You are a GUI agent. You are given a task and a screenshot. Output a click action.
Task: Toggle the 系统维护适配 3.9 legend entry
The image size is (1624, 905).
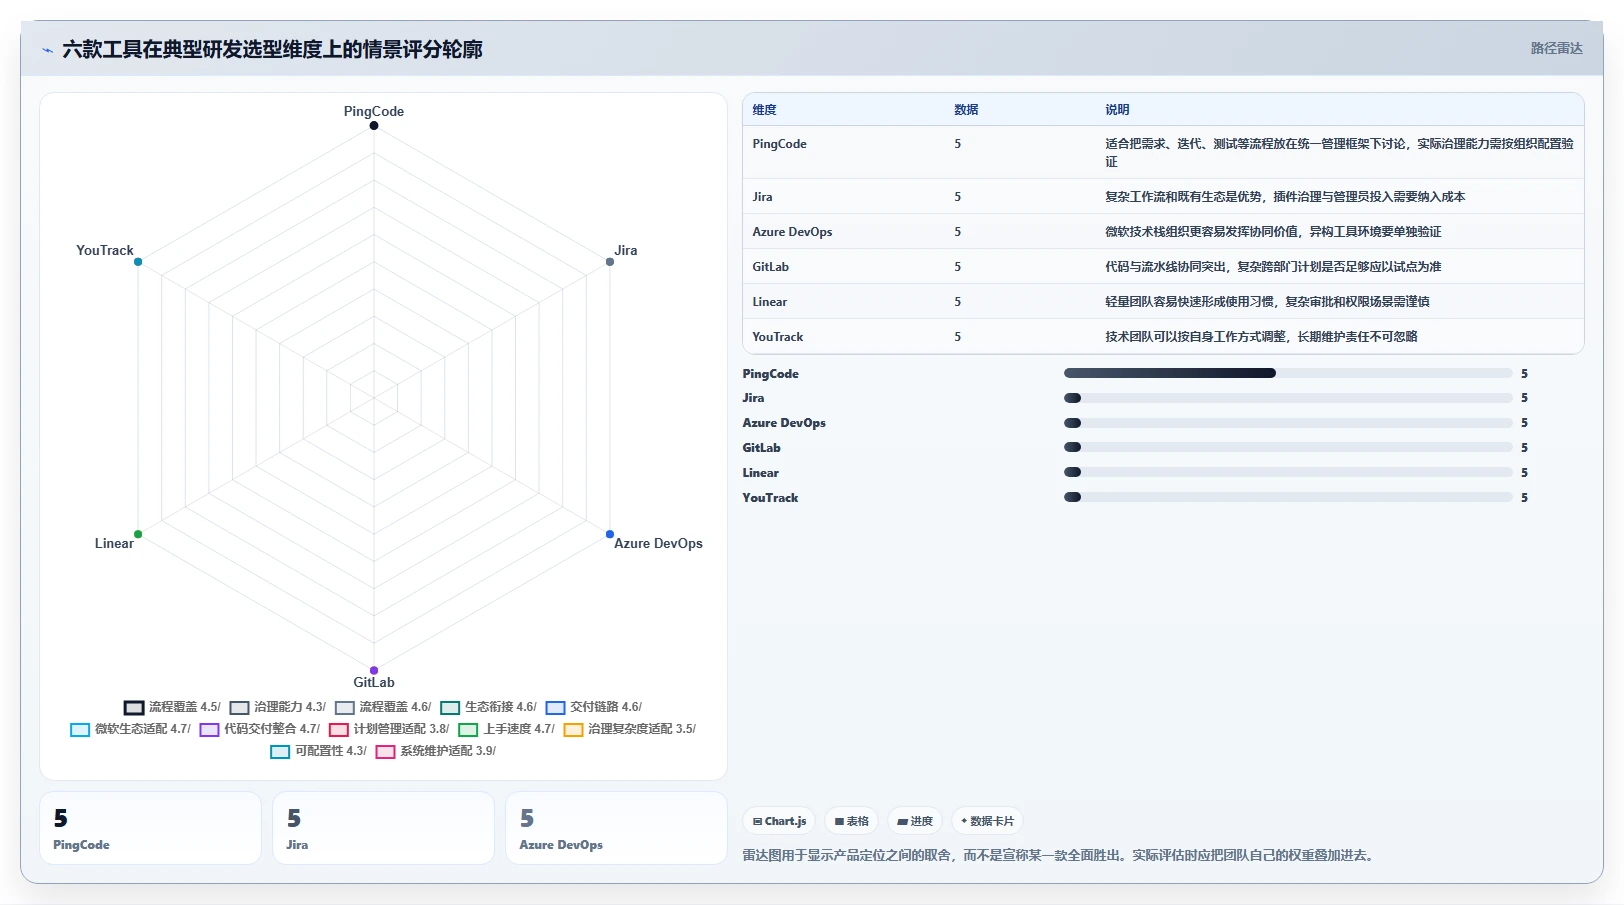(436, 751)
